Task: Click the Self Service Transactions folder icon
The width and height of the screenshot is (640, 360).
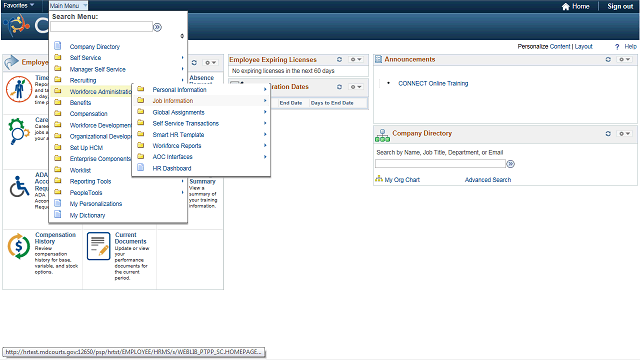Action: point(141,122)
